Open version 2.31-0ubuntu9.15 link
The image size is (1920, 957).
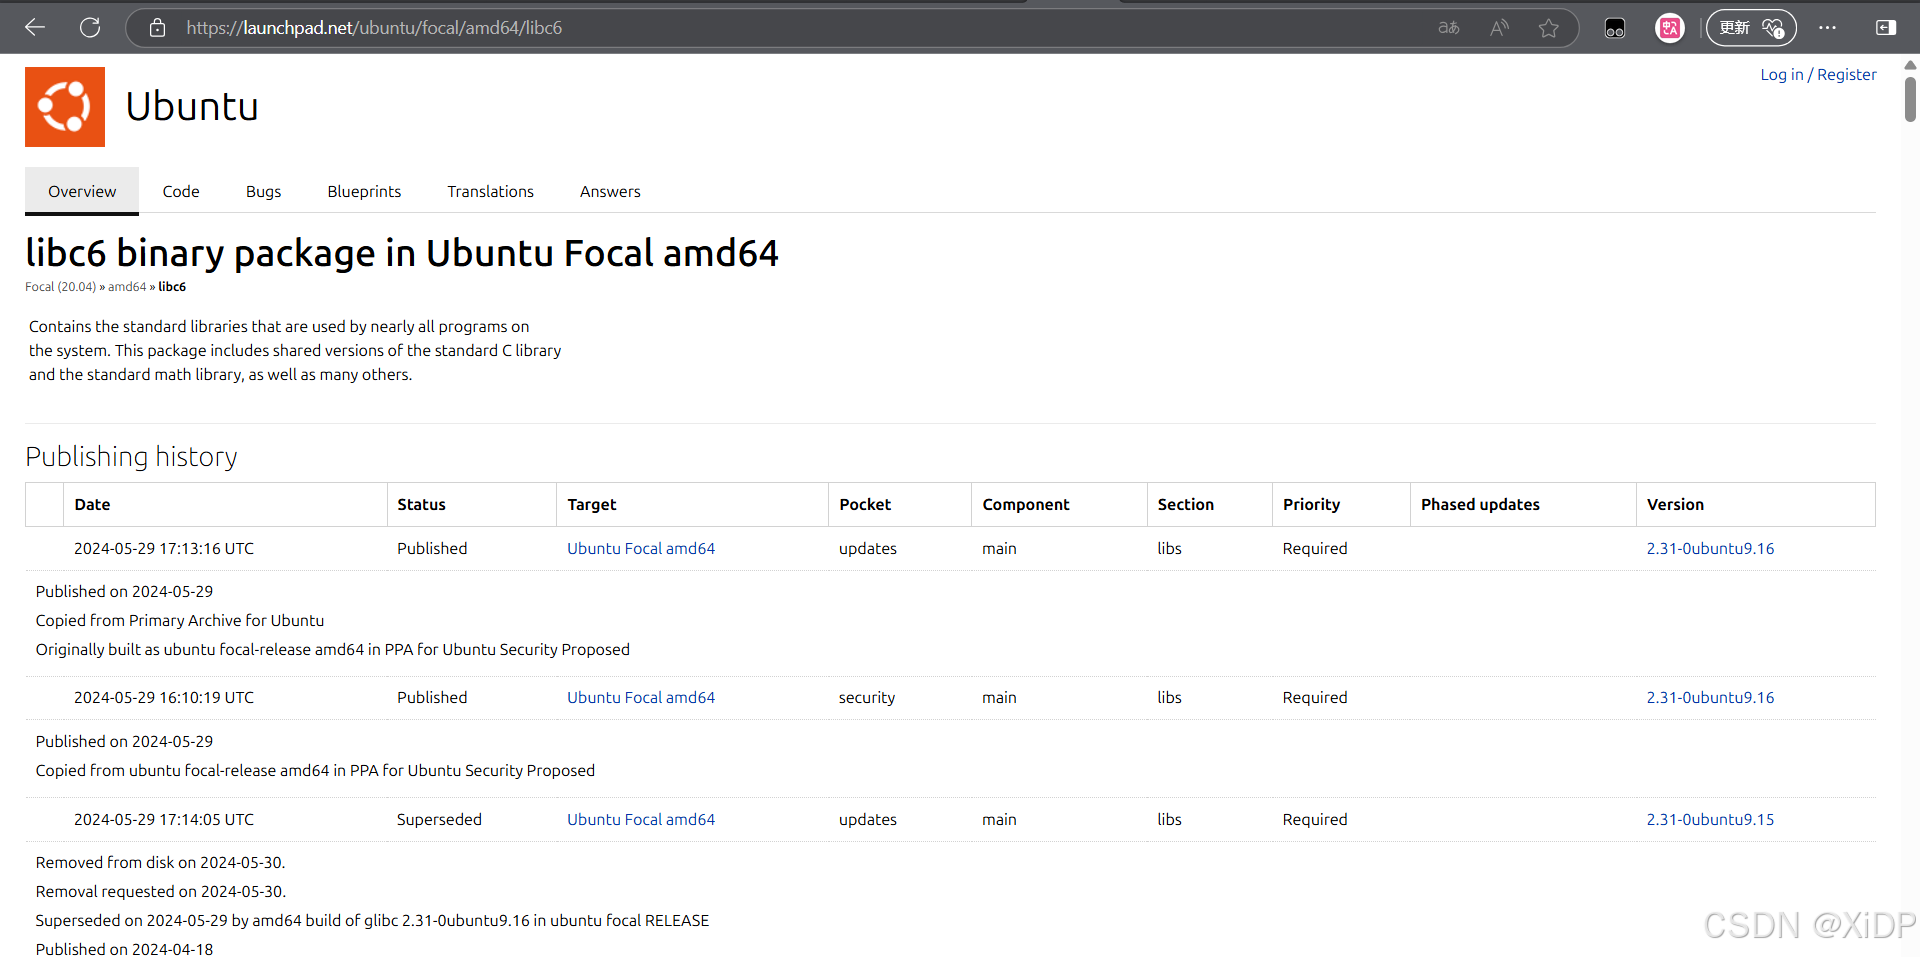coord(1710,819)
